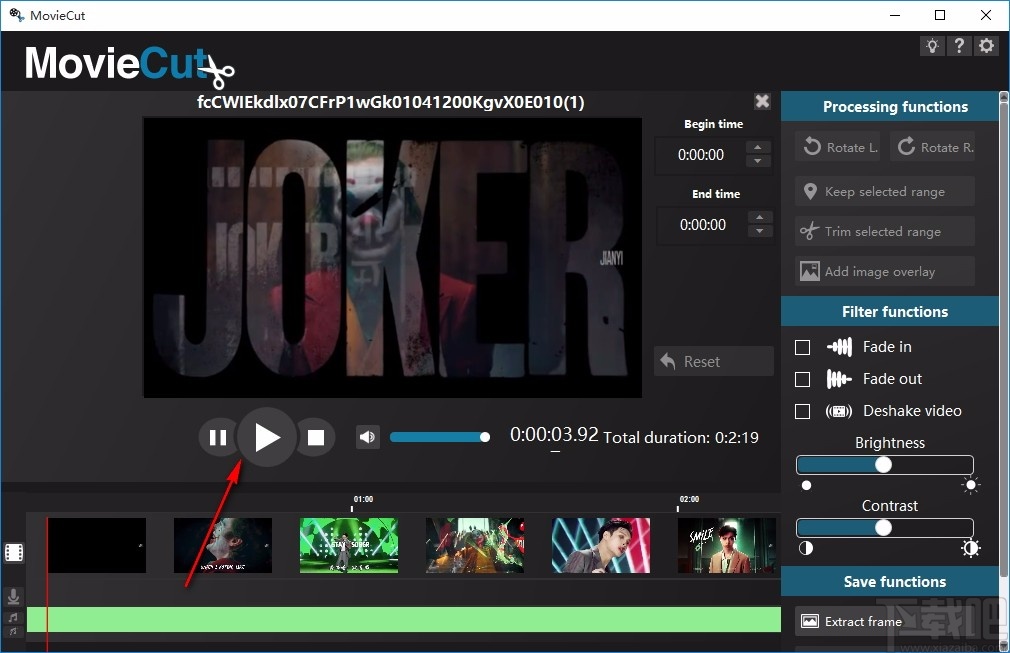Click the Filter functions header

[x=890, y=312]
